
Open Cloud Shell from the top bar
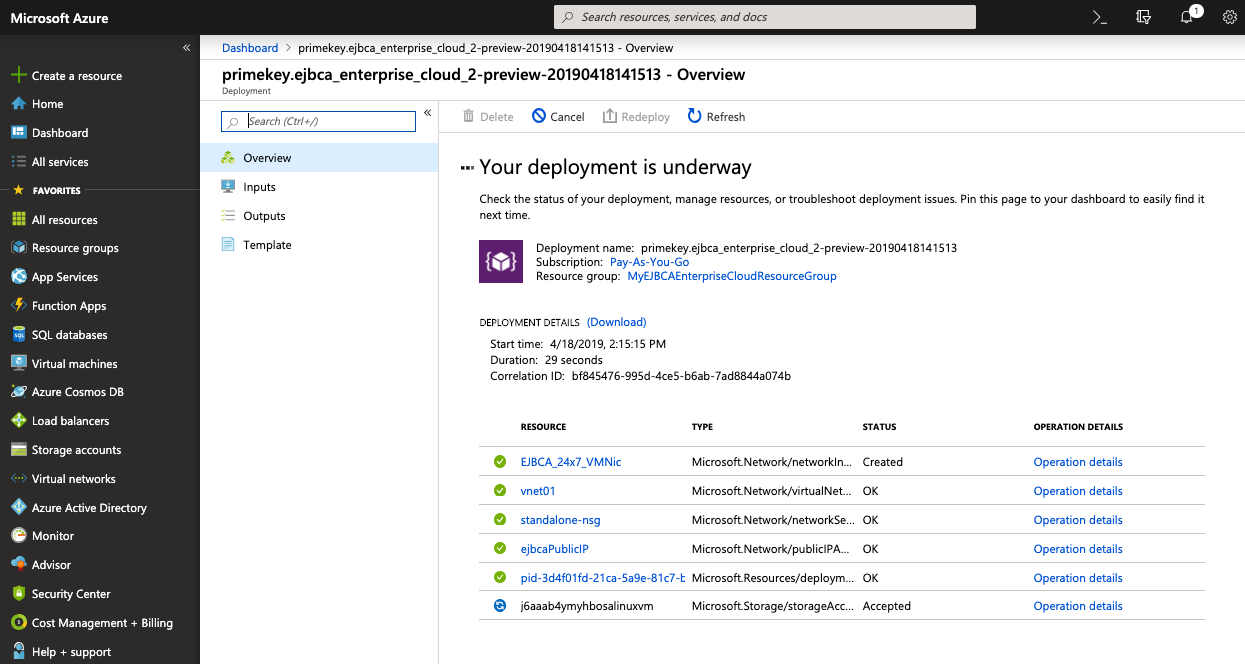(x=1099, y=17)
